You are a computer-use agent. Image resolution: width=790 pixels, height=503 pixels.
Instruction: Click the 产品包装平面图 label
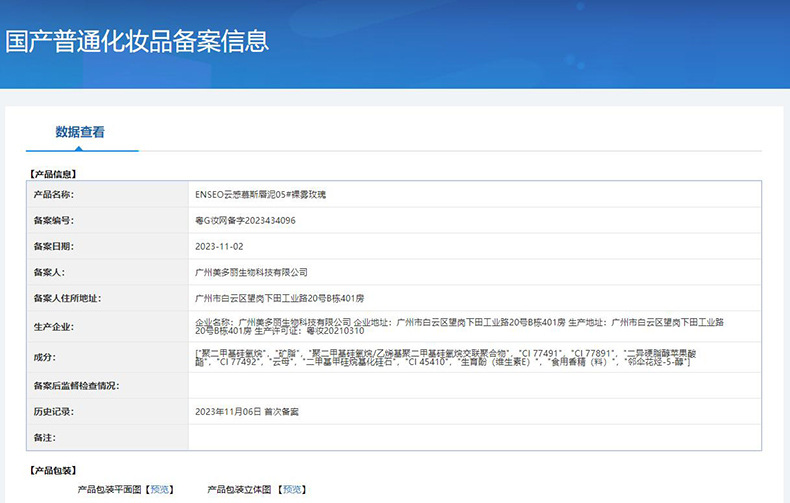[x=110, y=489]
